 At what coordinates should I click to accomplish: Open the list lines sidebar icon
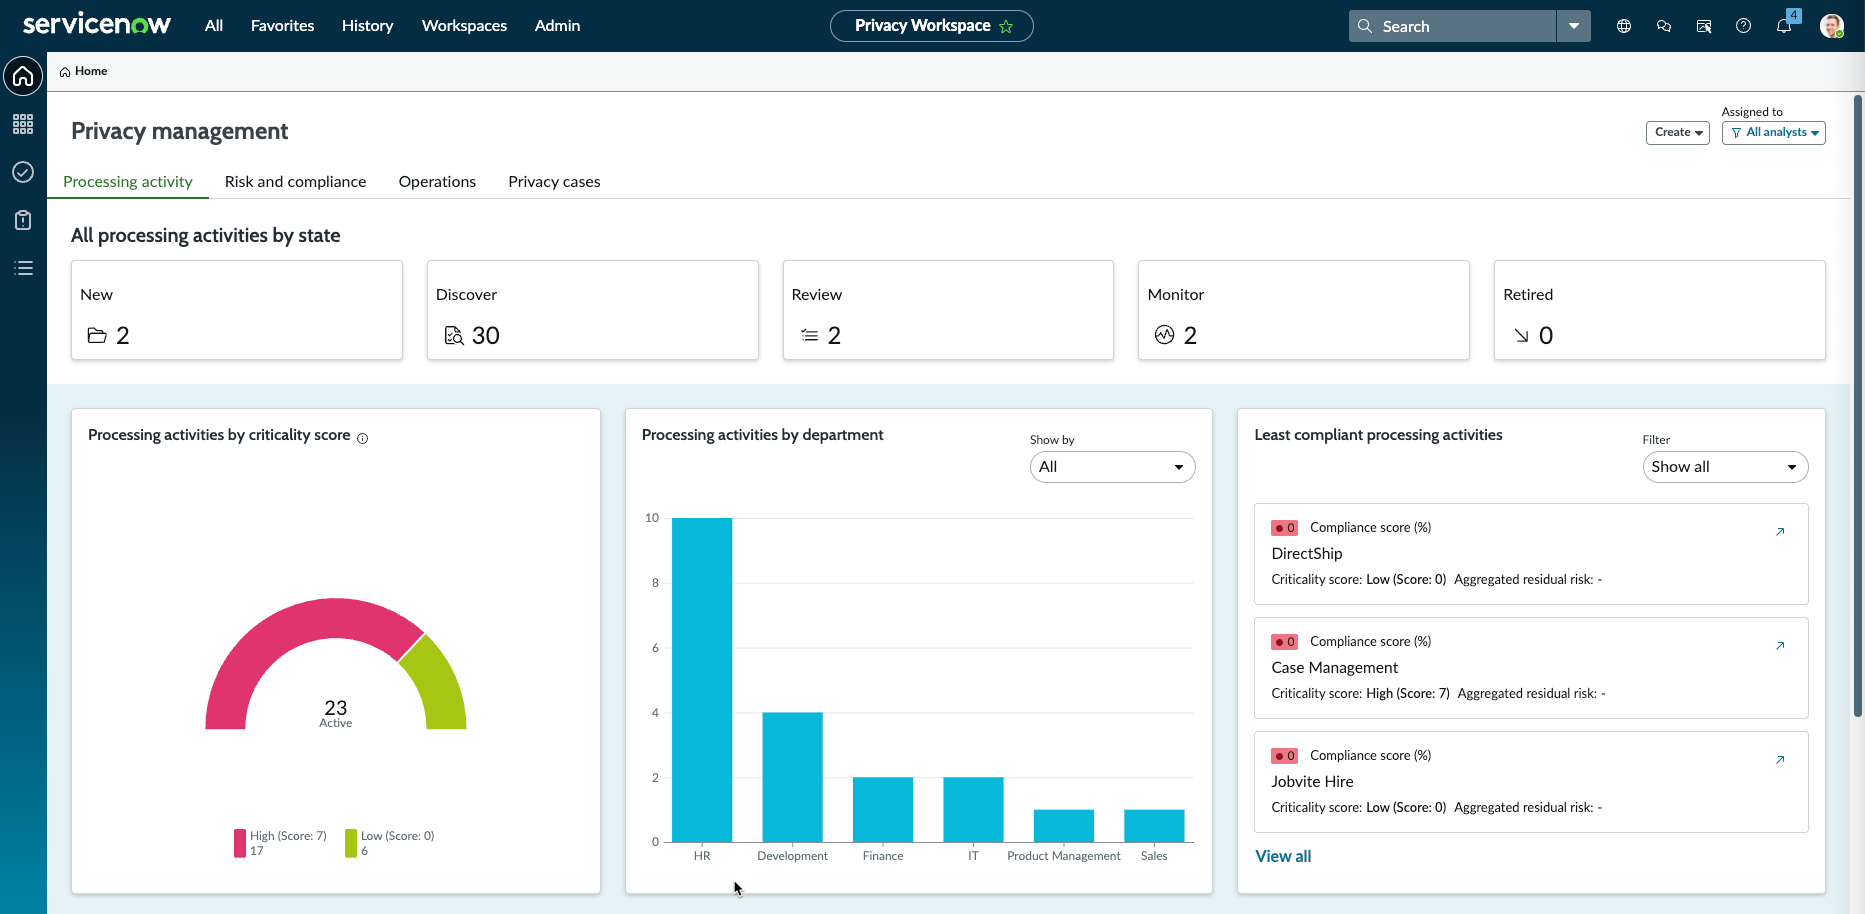coord(23,268)
